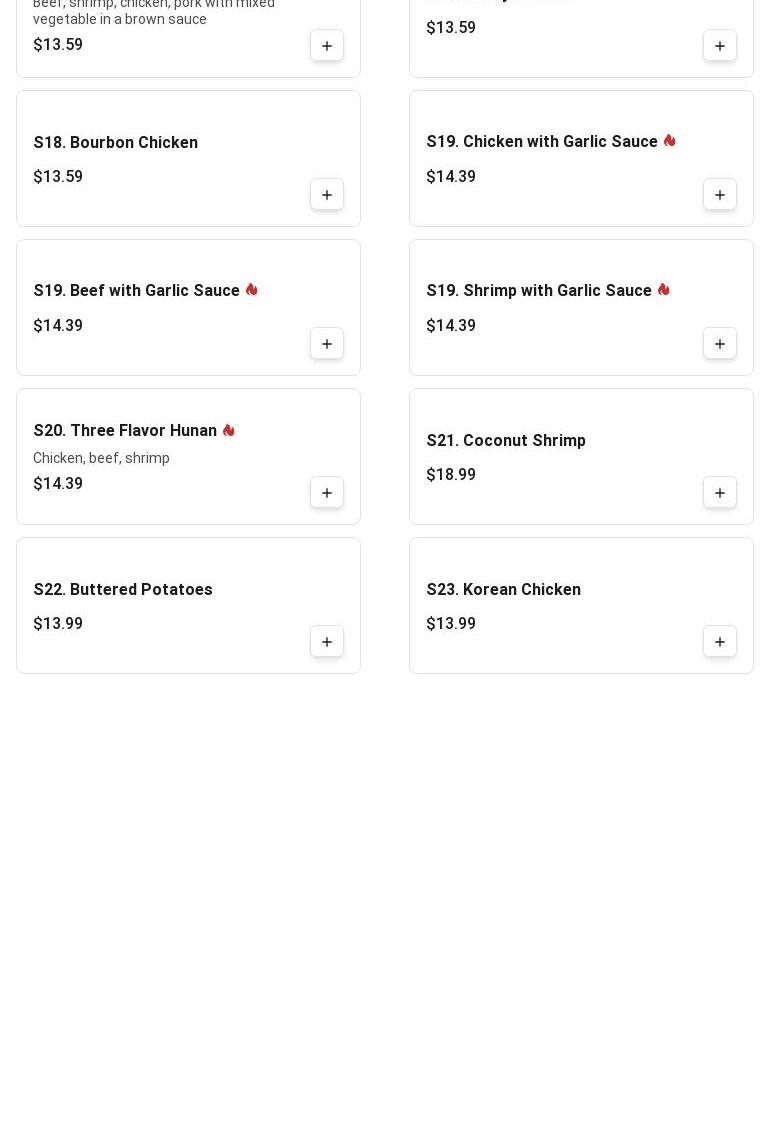Add S21. Coconut Shrimp using plus icon
The width and height of the screenshot is (770, 1140).
[719, 493]
